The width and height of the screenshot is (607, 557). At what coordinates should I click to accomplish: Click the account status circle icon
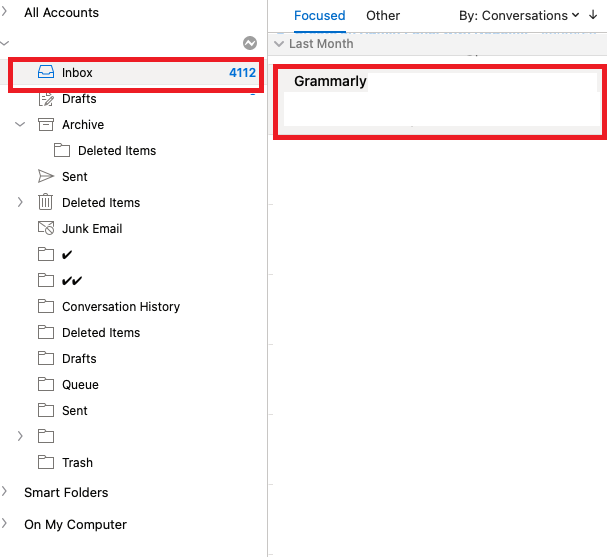coord(250,43)
